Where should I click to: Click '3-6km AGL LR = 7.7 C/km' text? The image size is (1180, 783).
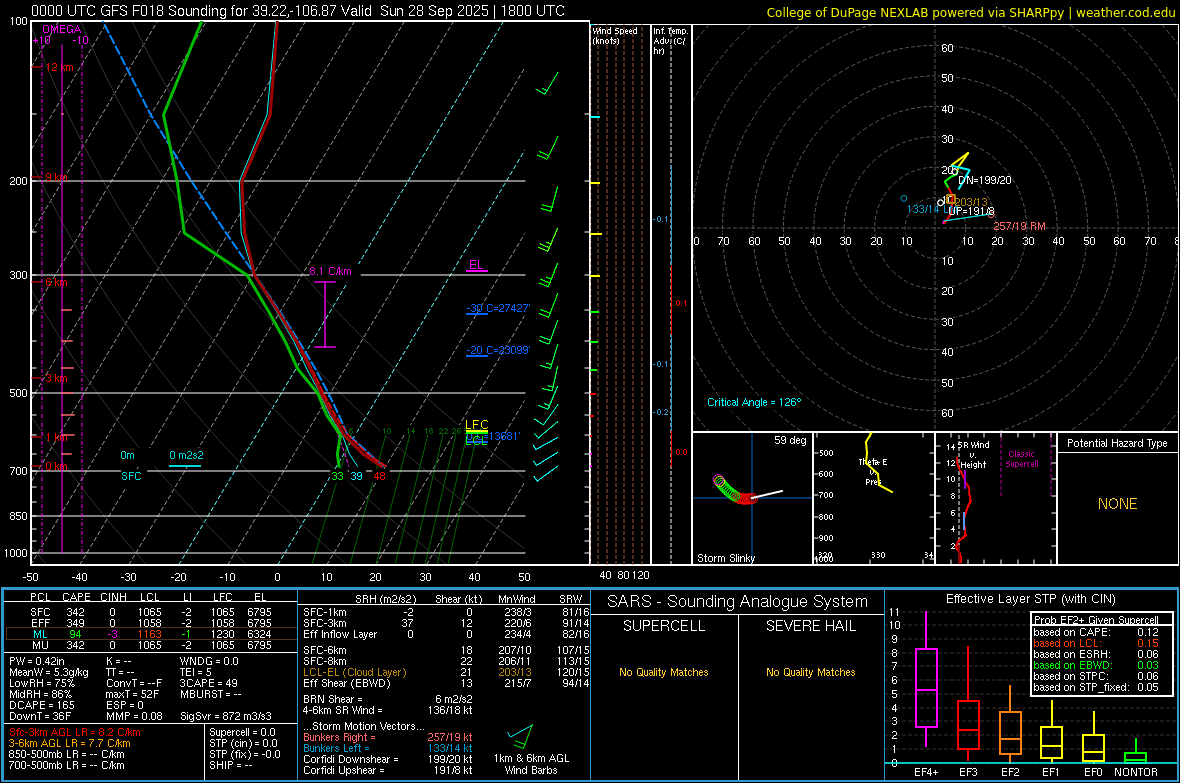(70, 743)
